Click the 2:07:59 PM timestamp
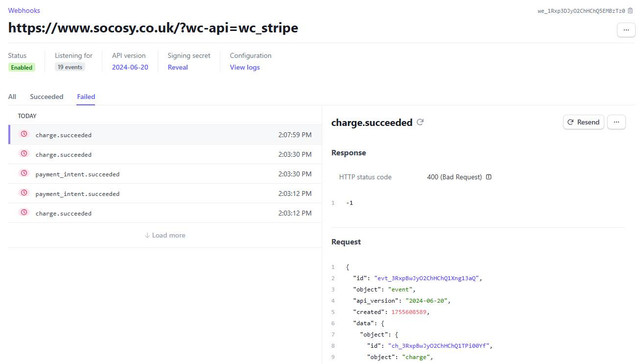This screenshot has height=364, width=640. (295, 135)
